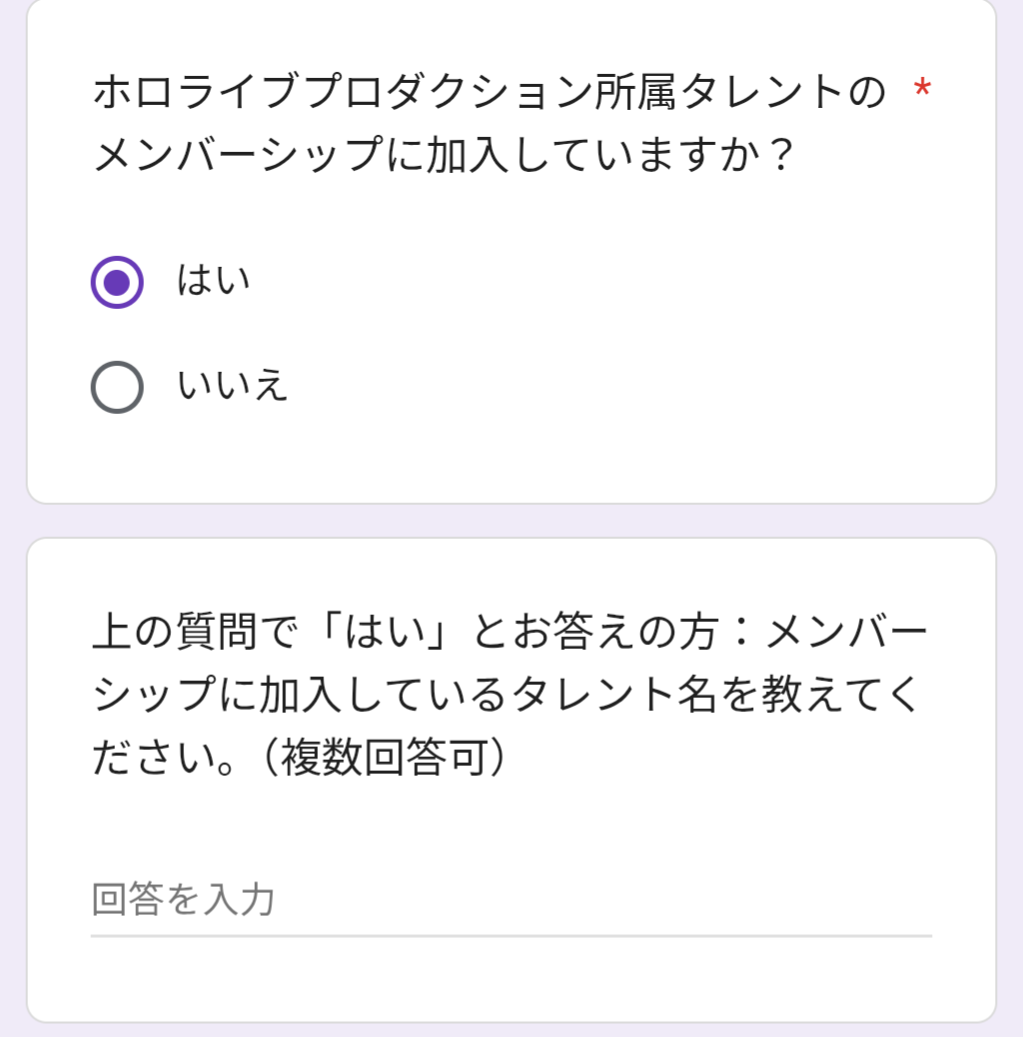The height and width of the screenshot is (1037, 1023).
Task: Click the red required asterisk
Action: point(921,93)
